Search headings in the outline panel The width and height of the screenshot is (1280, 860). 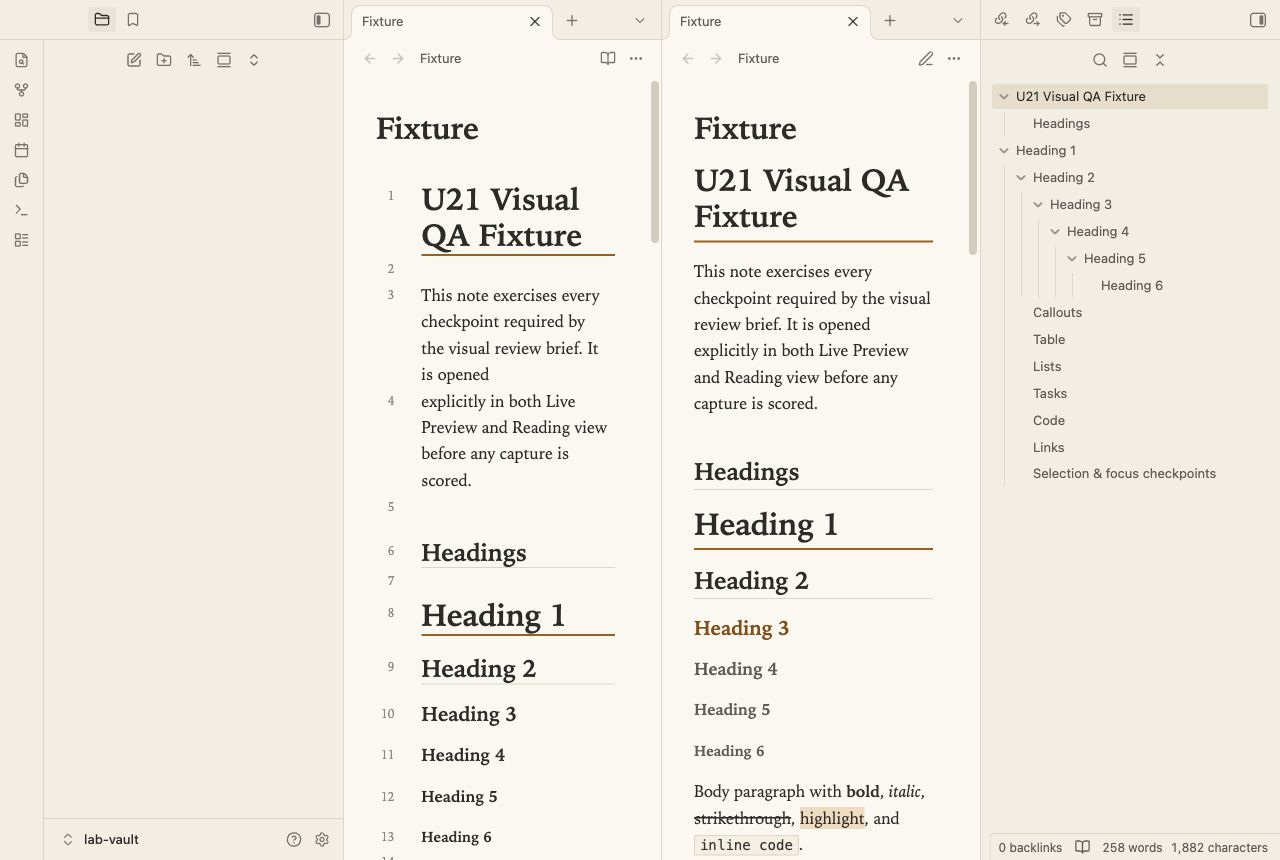pyautogui.click(x=1100, y=60)
